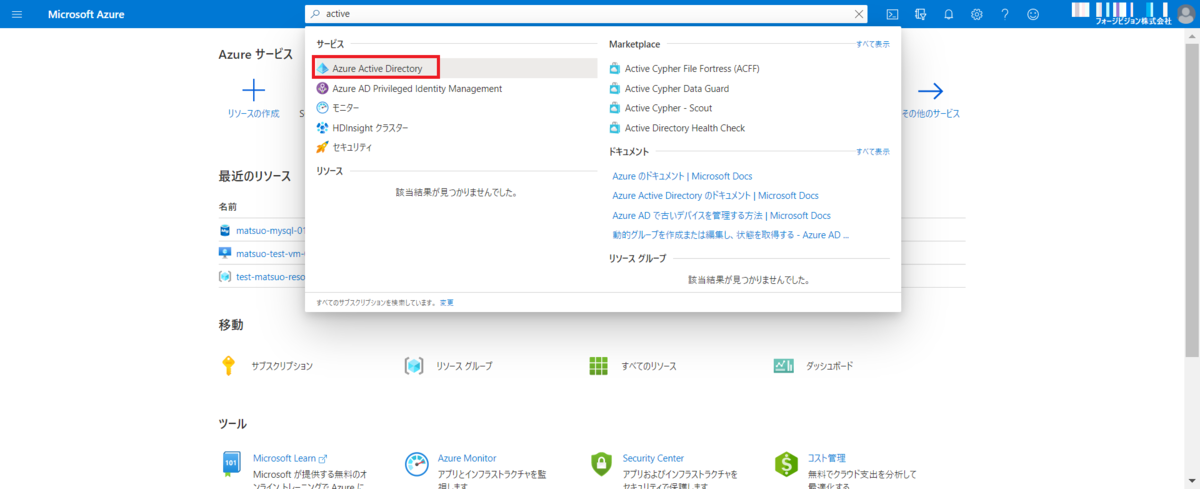This screenshot has width=1200, height=489.
Task: Click the セキュリティ icon
Action: click(x=323, y=147)
